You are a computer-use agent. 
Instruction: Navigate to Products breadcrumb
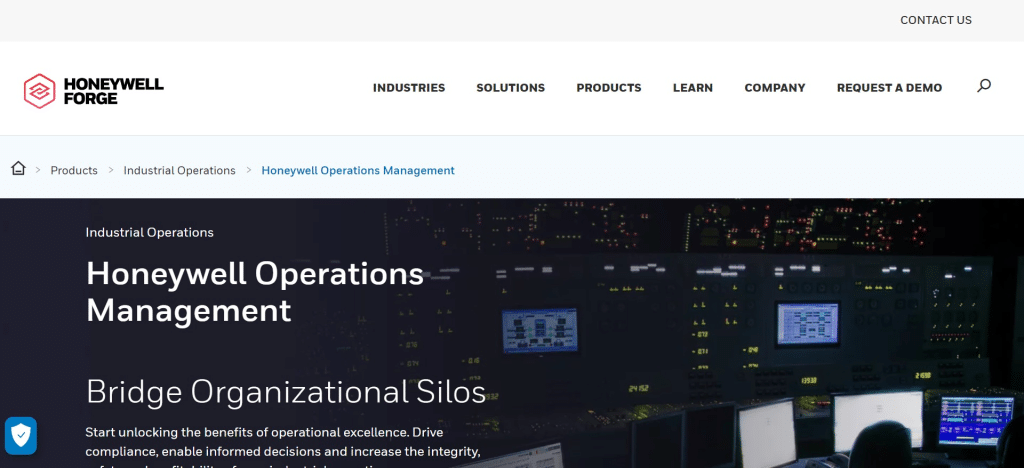click(x=74, y=170)
